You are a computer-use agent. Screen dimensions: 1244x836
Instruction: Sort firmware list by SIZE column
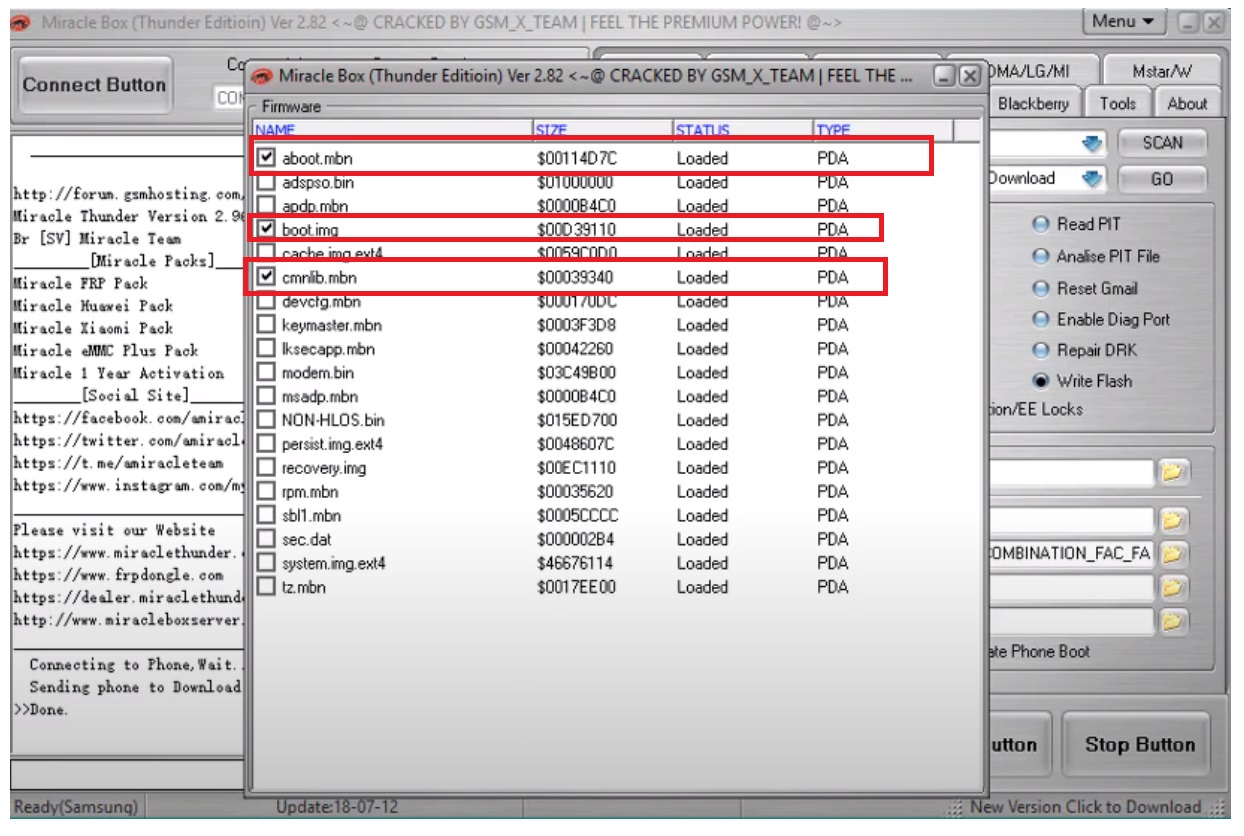pyautogui.click(x=603, y=130)
